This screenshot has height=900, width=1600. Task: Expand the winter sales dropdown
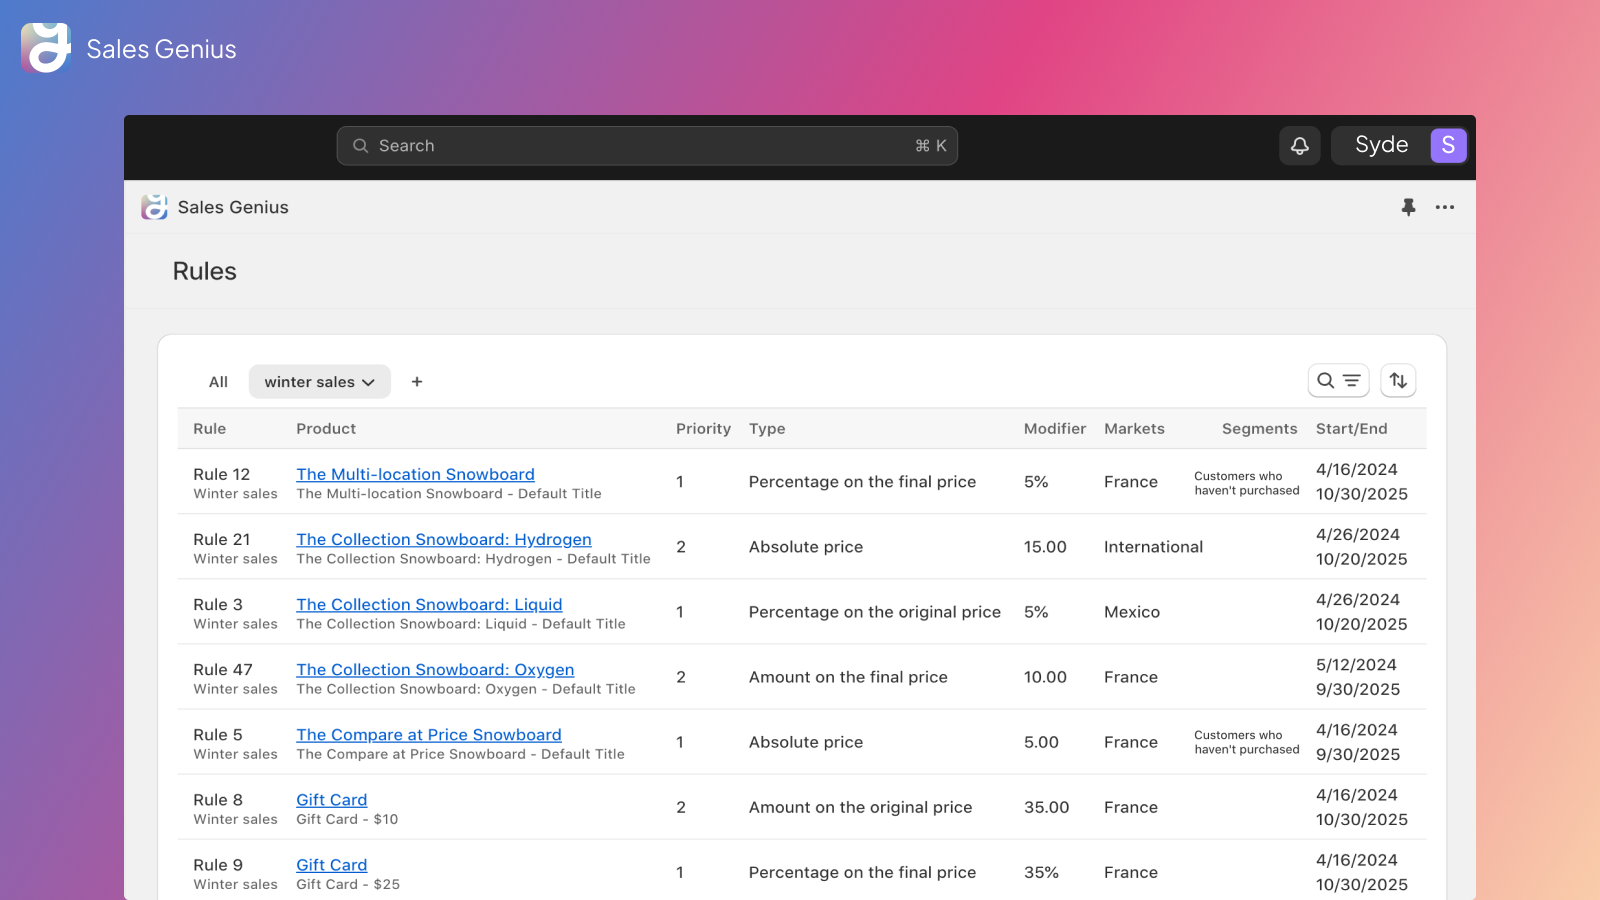tap(368, 381)
